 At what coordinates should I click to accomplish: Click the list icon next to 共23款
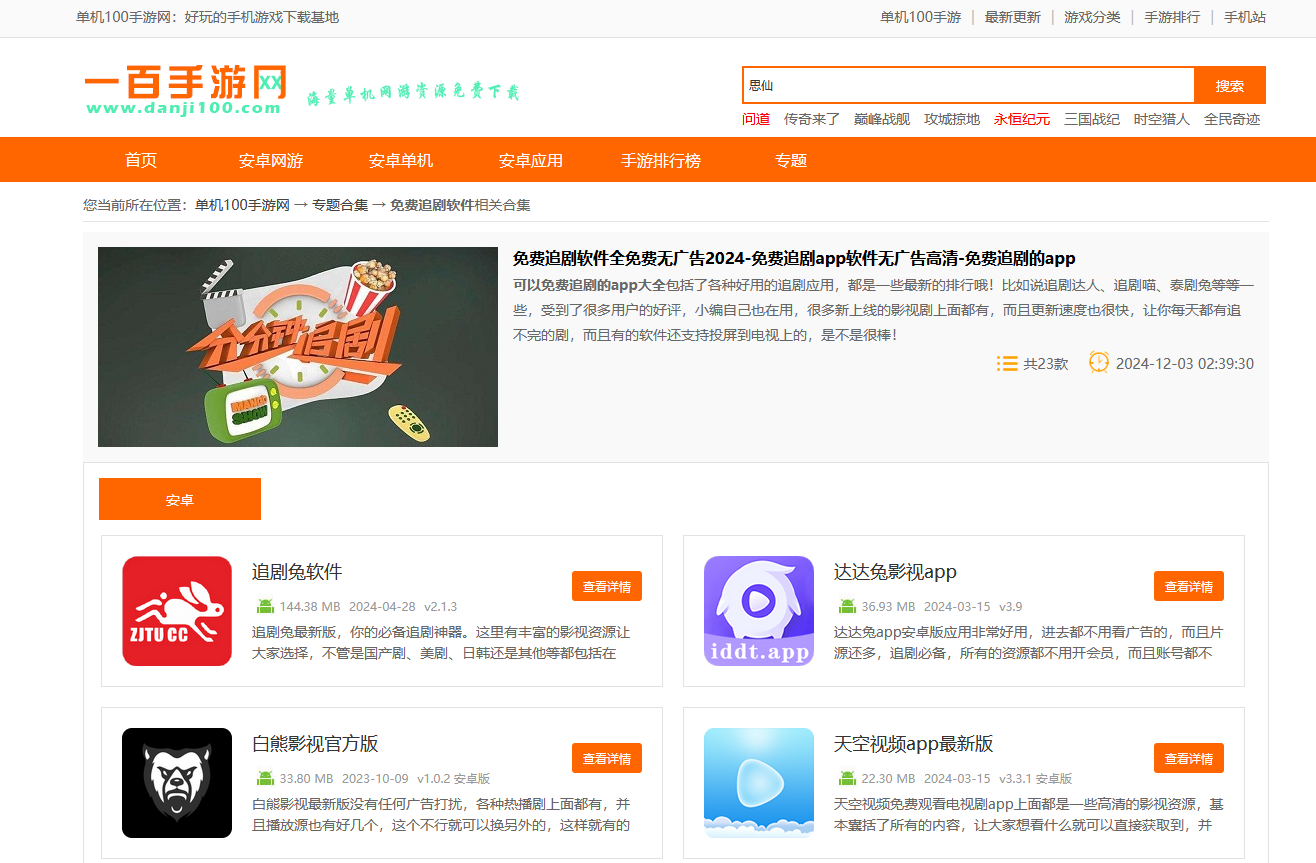click(1007, 363)
